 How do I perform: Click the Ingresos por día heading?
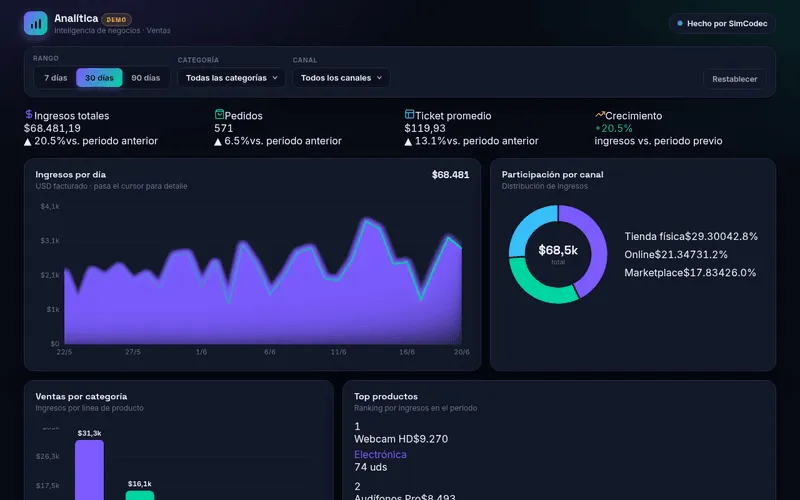point(70,174)
